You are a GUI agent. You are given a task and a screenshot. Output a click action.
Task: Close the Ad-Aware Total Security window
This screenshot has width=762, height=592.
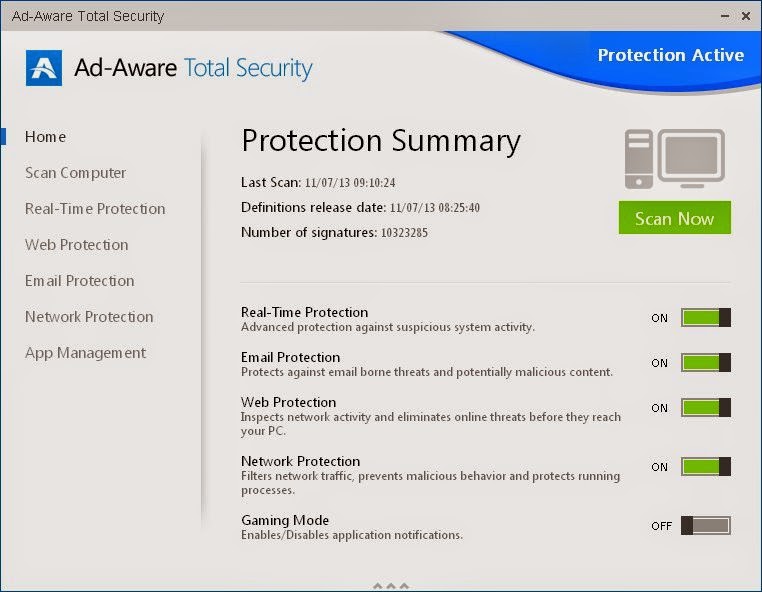(746, 16)
